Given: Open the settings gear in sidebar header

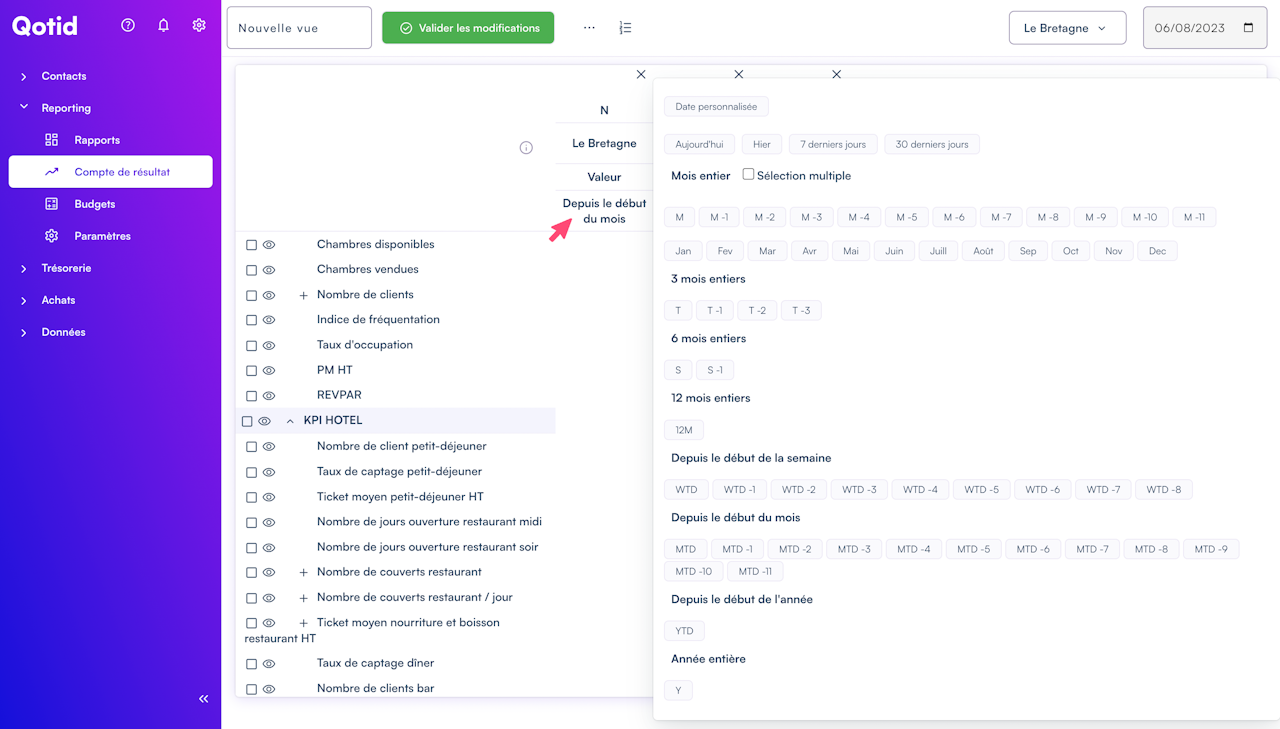Looking at the screenshot, I should [199, 25].
